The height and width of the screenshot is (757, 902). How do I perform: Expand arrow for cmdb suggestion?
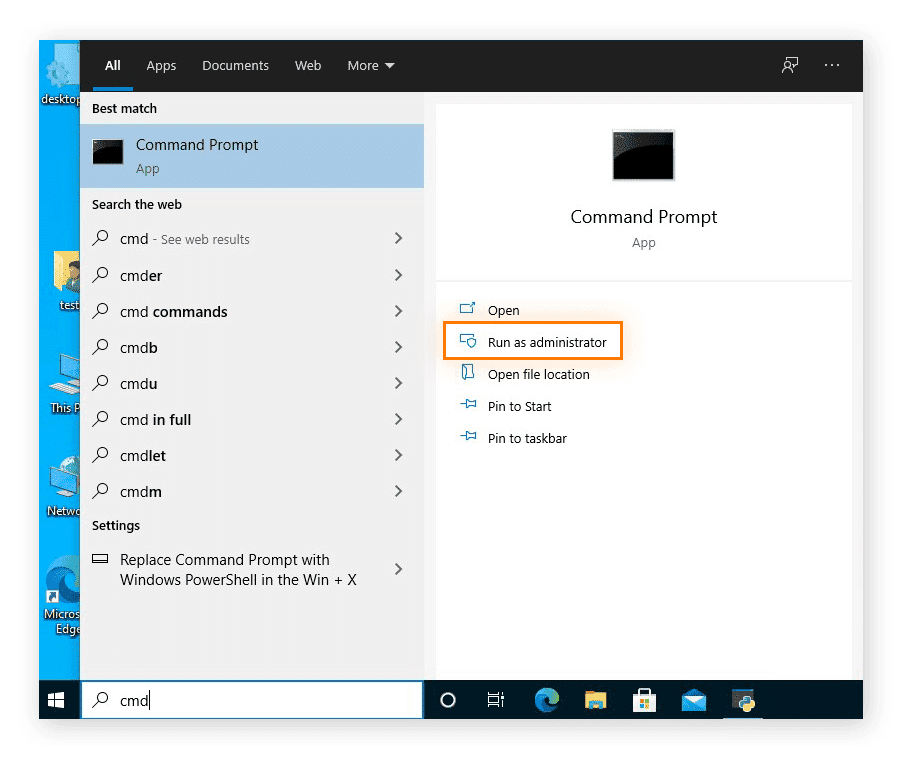tap(398, 347)
